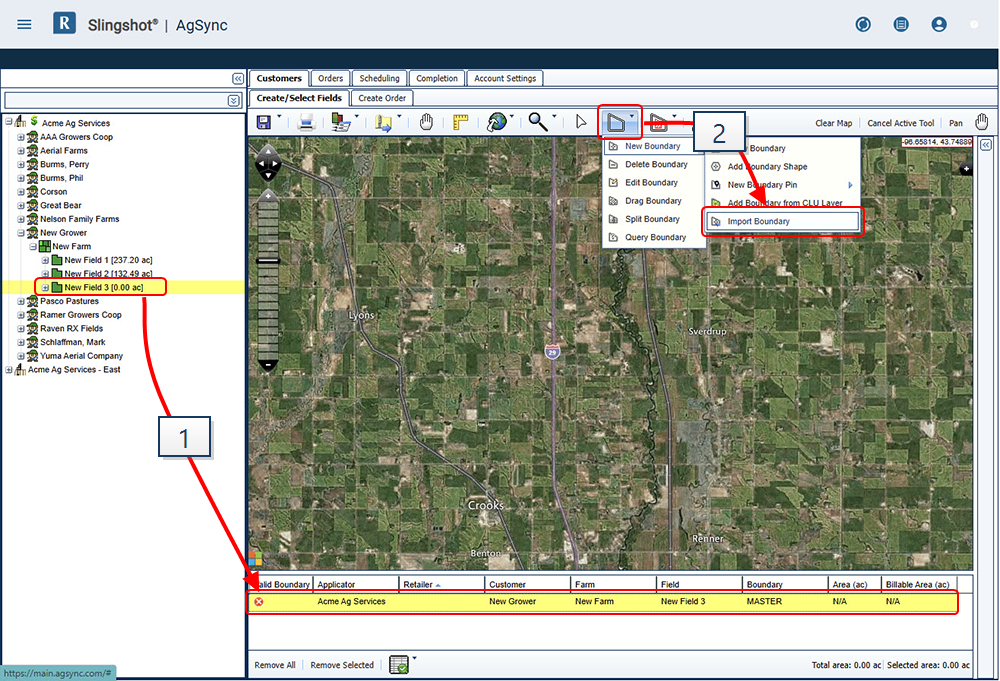Zoom out using the map minus button
This screenshot has height=681, width=1000.
tap(268, 366)
